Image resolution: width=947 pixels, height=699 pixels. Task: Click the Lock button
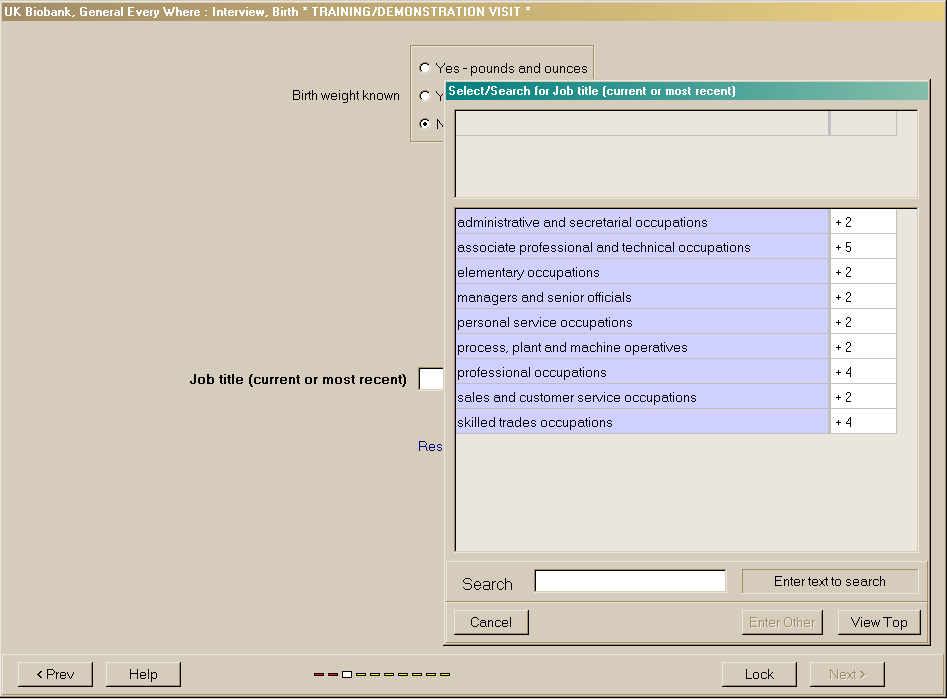[x=759, y=674]
